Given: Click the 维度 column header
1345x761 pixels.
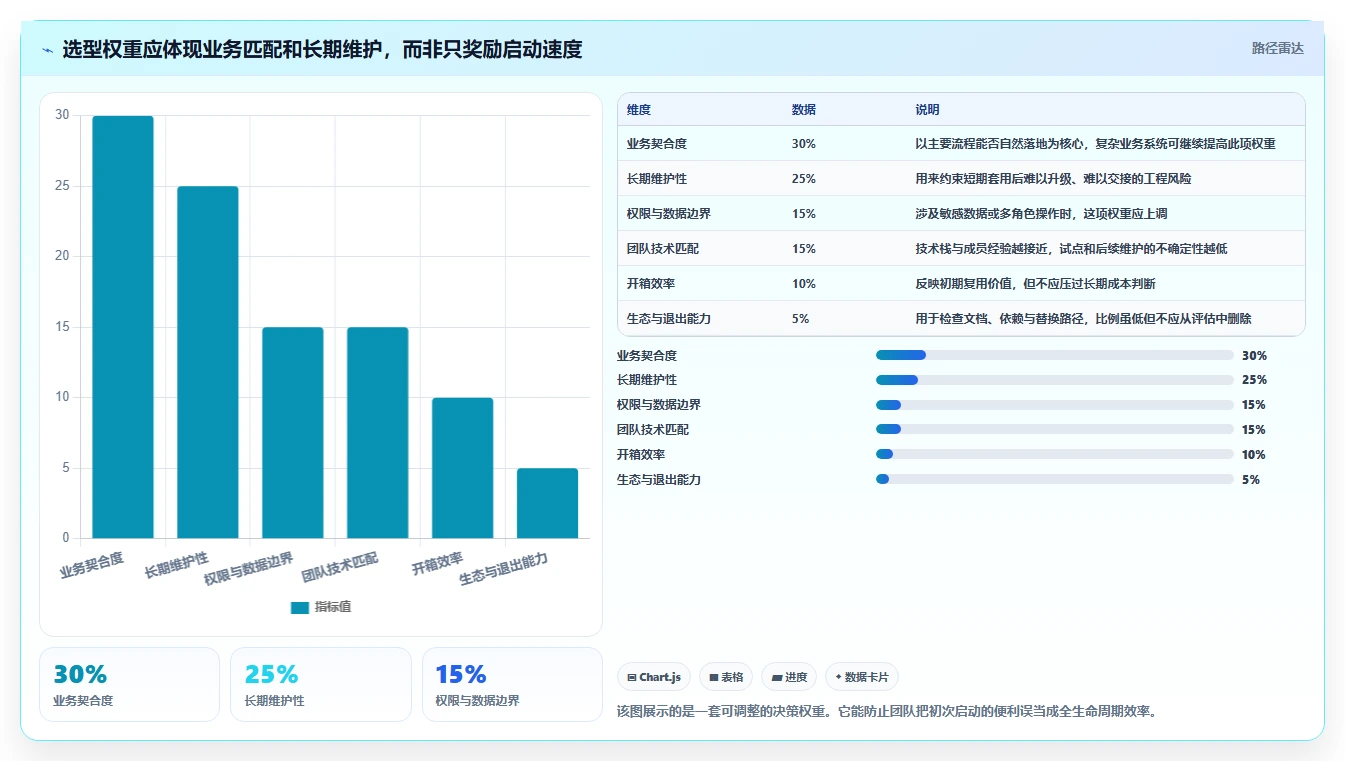Looking at the screenshot, I should pos(639,110).
